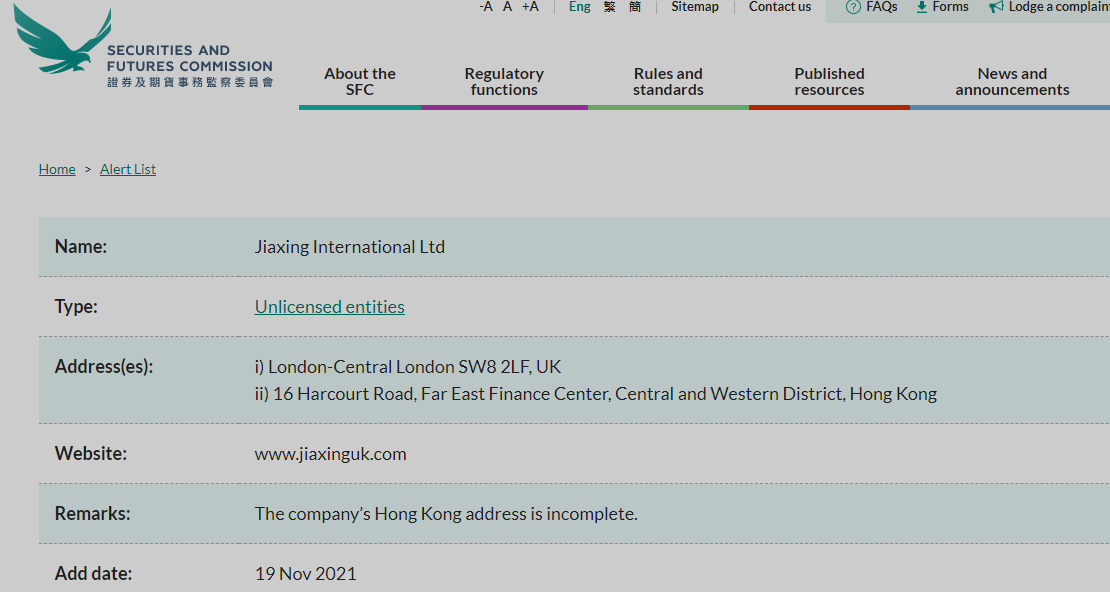Open the Sitemap link
The width and height of the screenshot is (1110, 592).
tap(695, 6)
